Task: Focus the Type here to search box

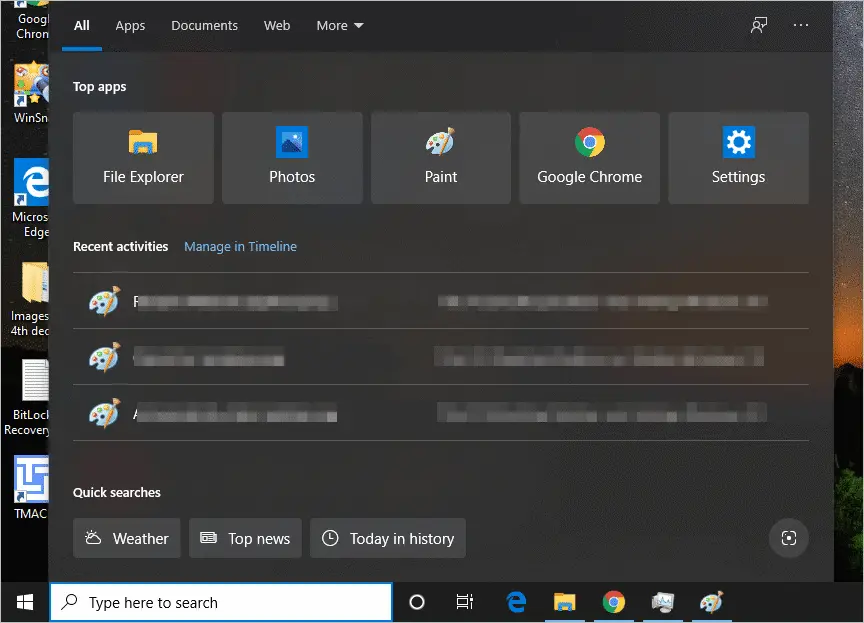Action: 221,602
